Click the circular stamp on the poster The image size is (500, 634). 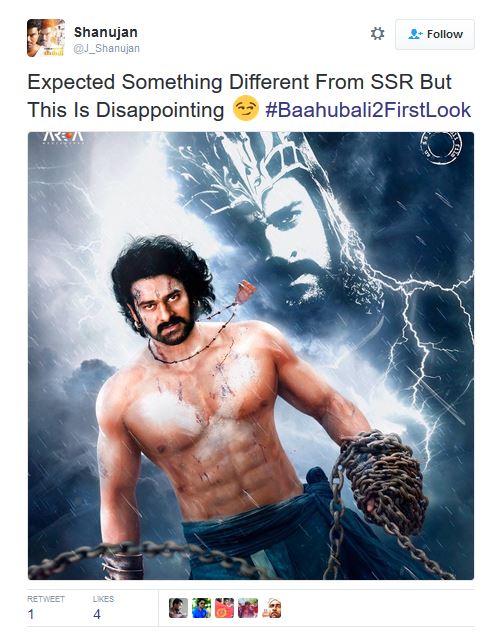click(x=441, y=148)
